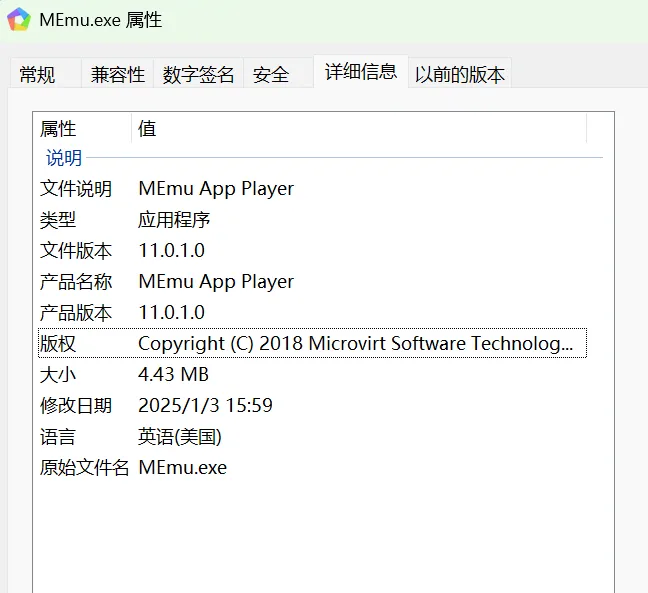Click the 11.0.1.0 value beside 文件版本
This screenshot has width=648, height=593.
172,251
